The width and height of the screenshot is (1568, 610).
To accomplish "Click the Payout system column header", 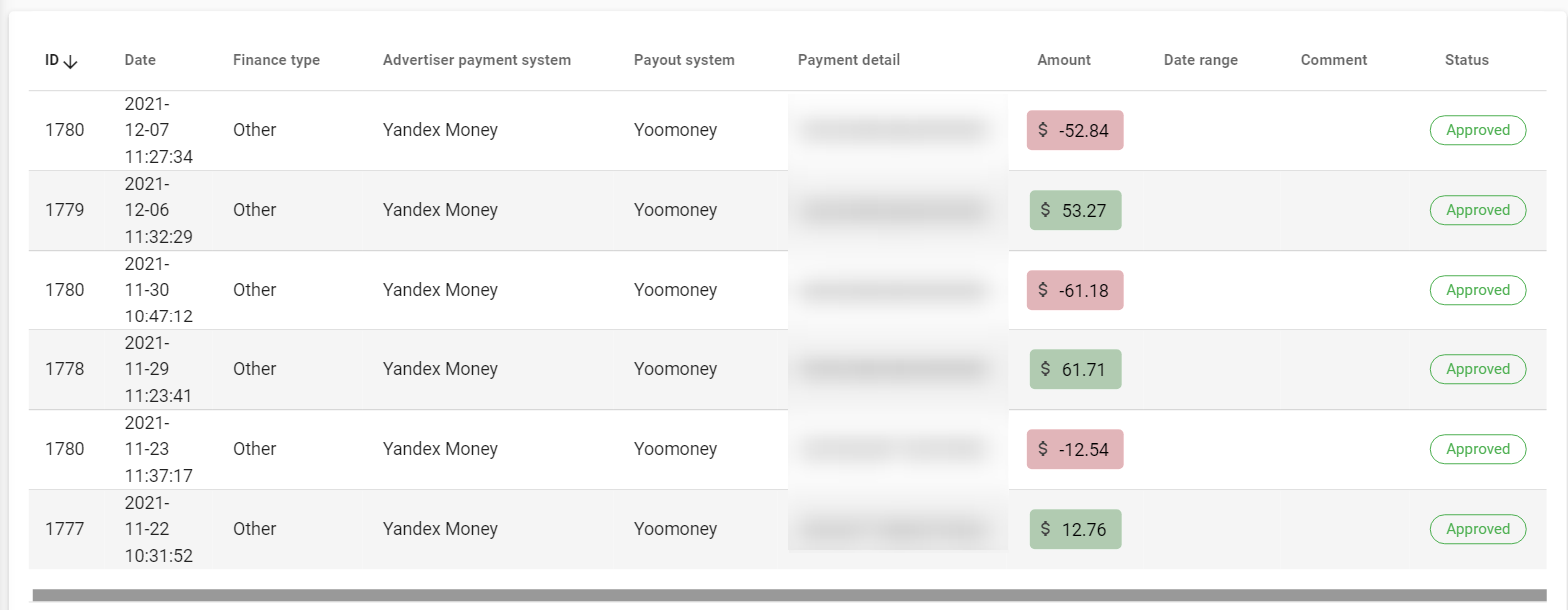I will [684, 60].
